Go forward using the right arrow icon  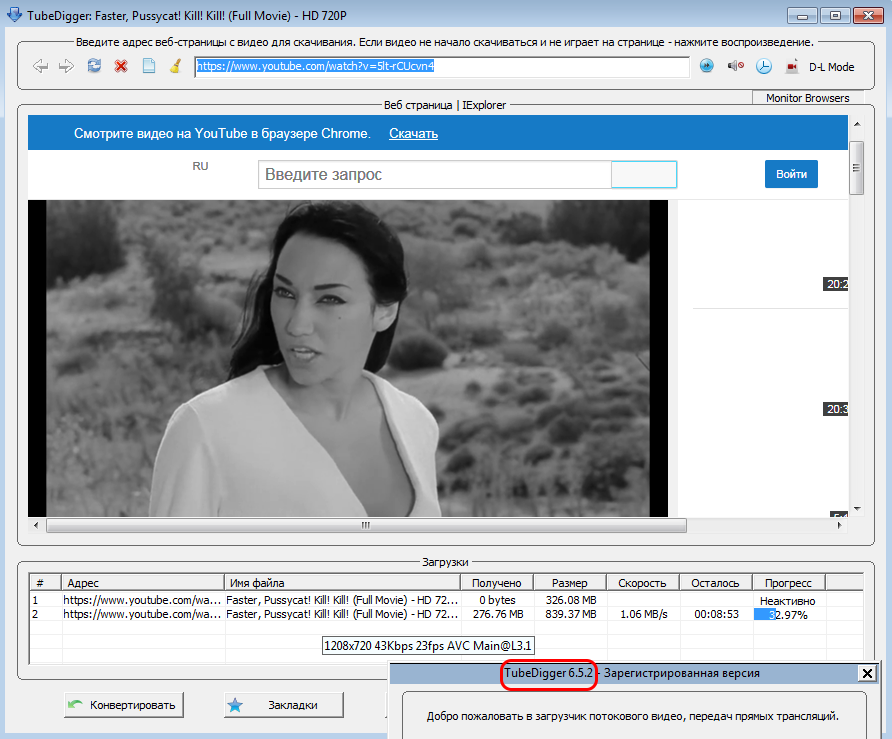point(67,67)
